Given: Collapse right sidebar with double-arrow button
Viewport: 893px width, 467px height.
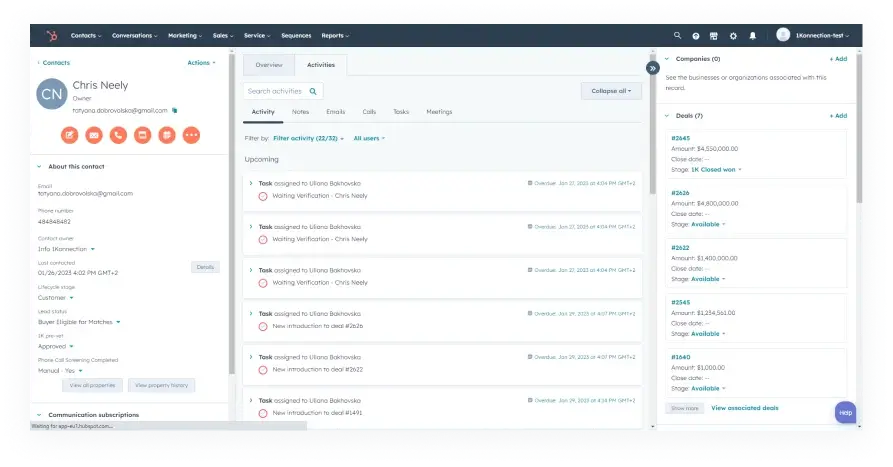Looking at the screenshot, I should coord(653,68).
